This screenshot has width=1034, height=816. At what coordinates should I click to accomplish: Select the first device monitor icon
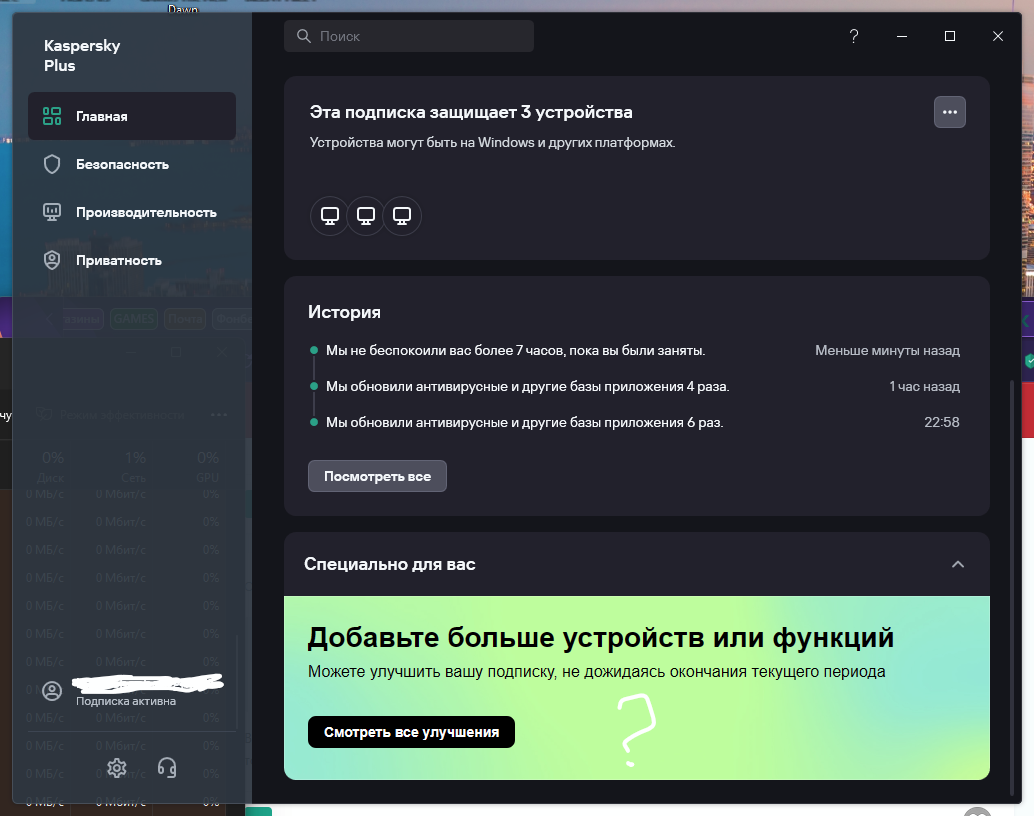[x=330, y=216]
